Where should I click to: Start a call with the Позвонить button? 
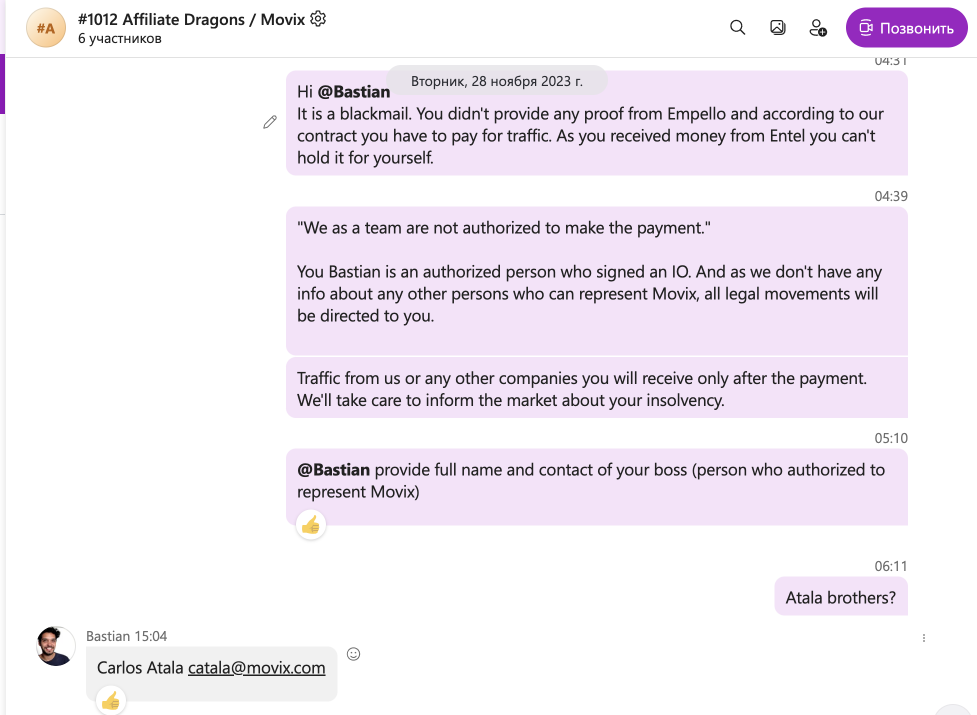click(x=906, y=28)
